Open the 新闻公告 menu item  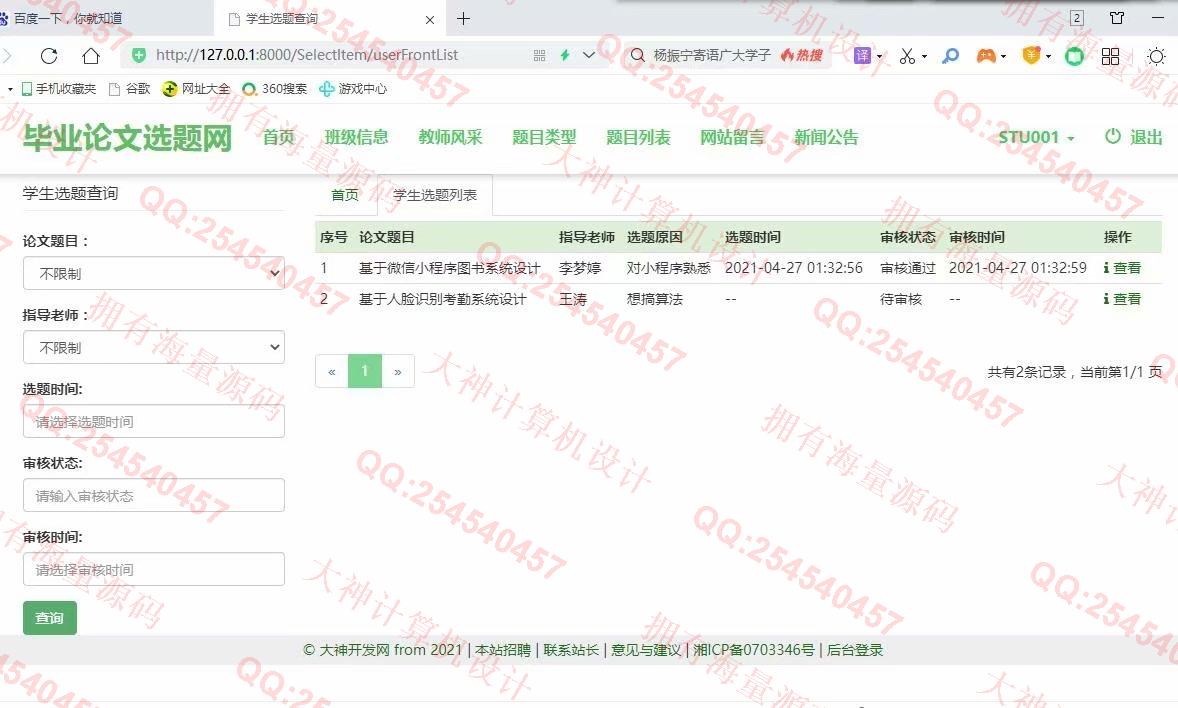[x=826, y=138]
